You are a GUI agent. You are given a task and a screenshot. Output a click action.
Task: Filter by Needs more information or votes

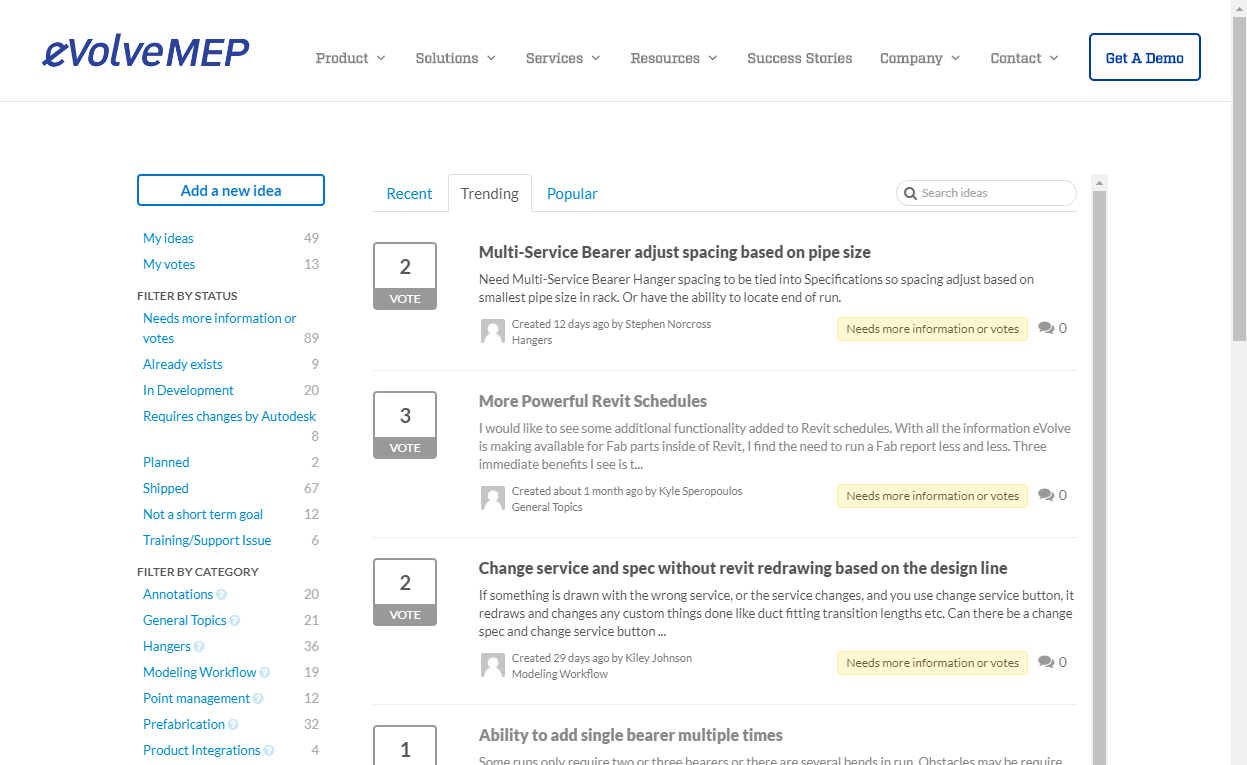[220, 328]
